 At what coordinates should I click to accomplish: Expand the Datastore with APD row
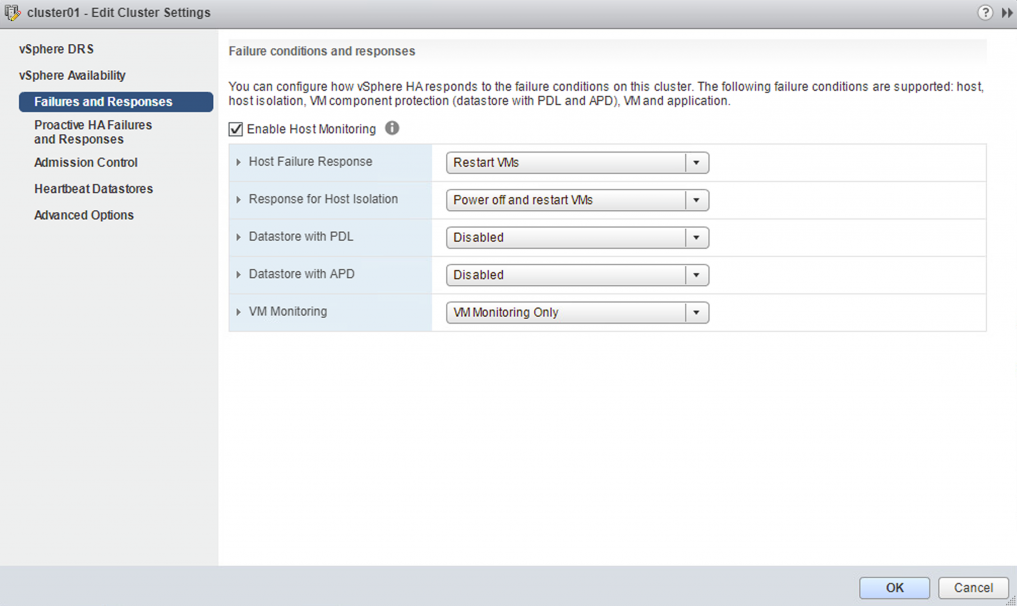click(x=239, y=274)
